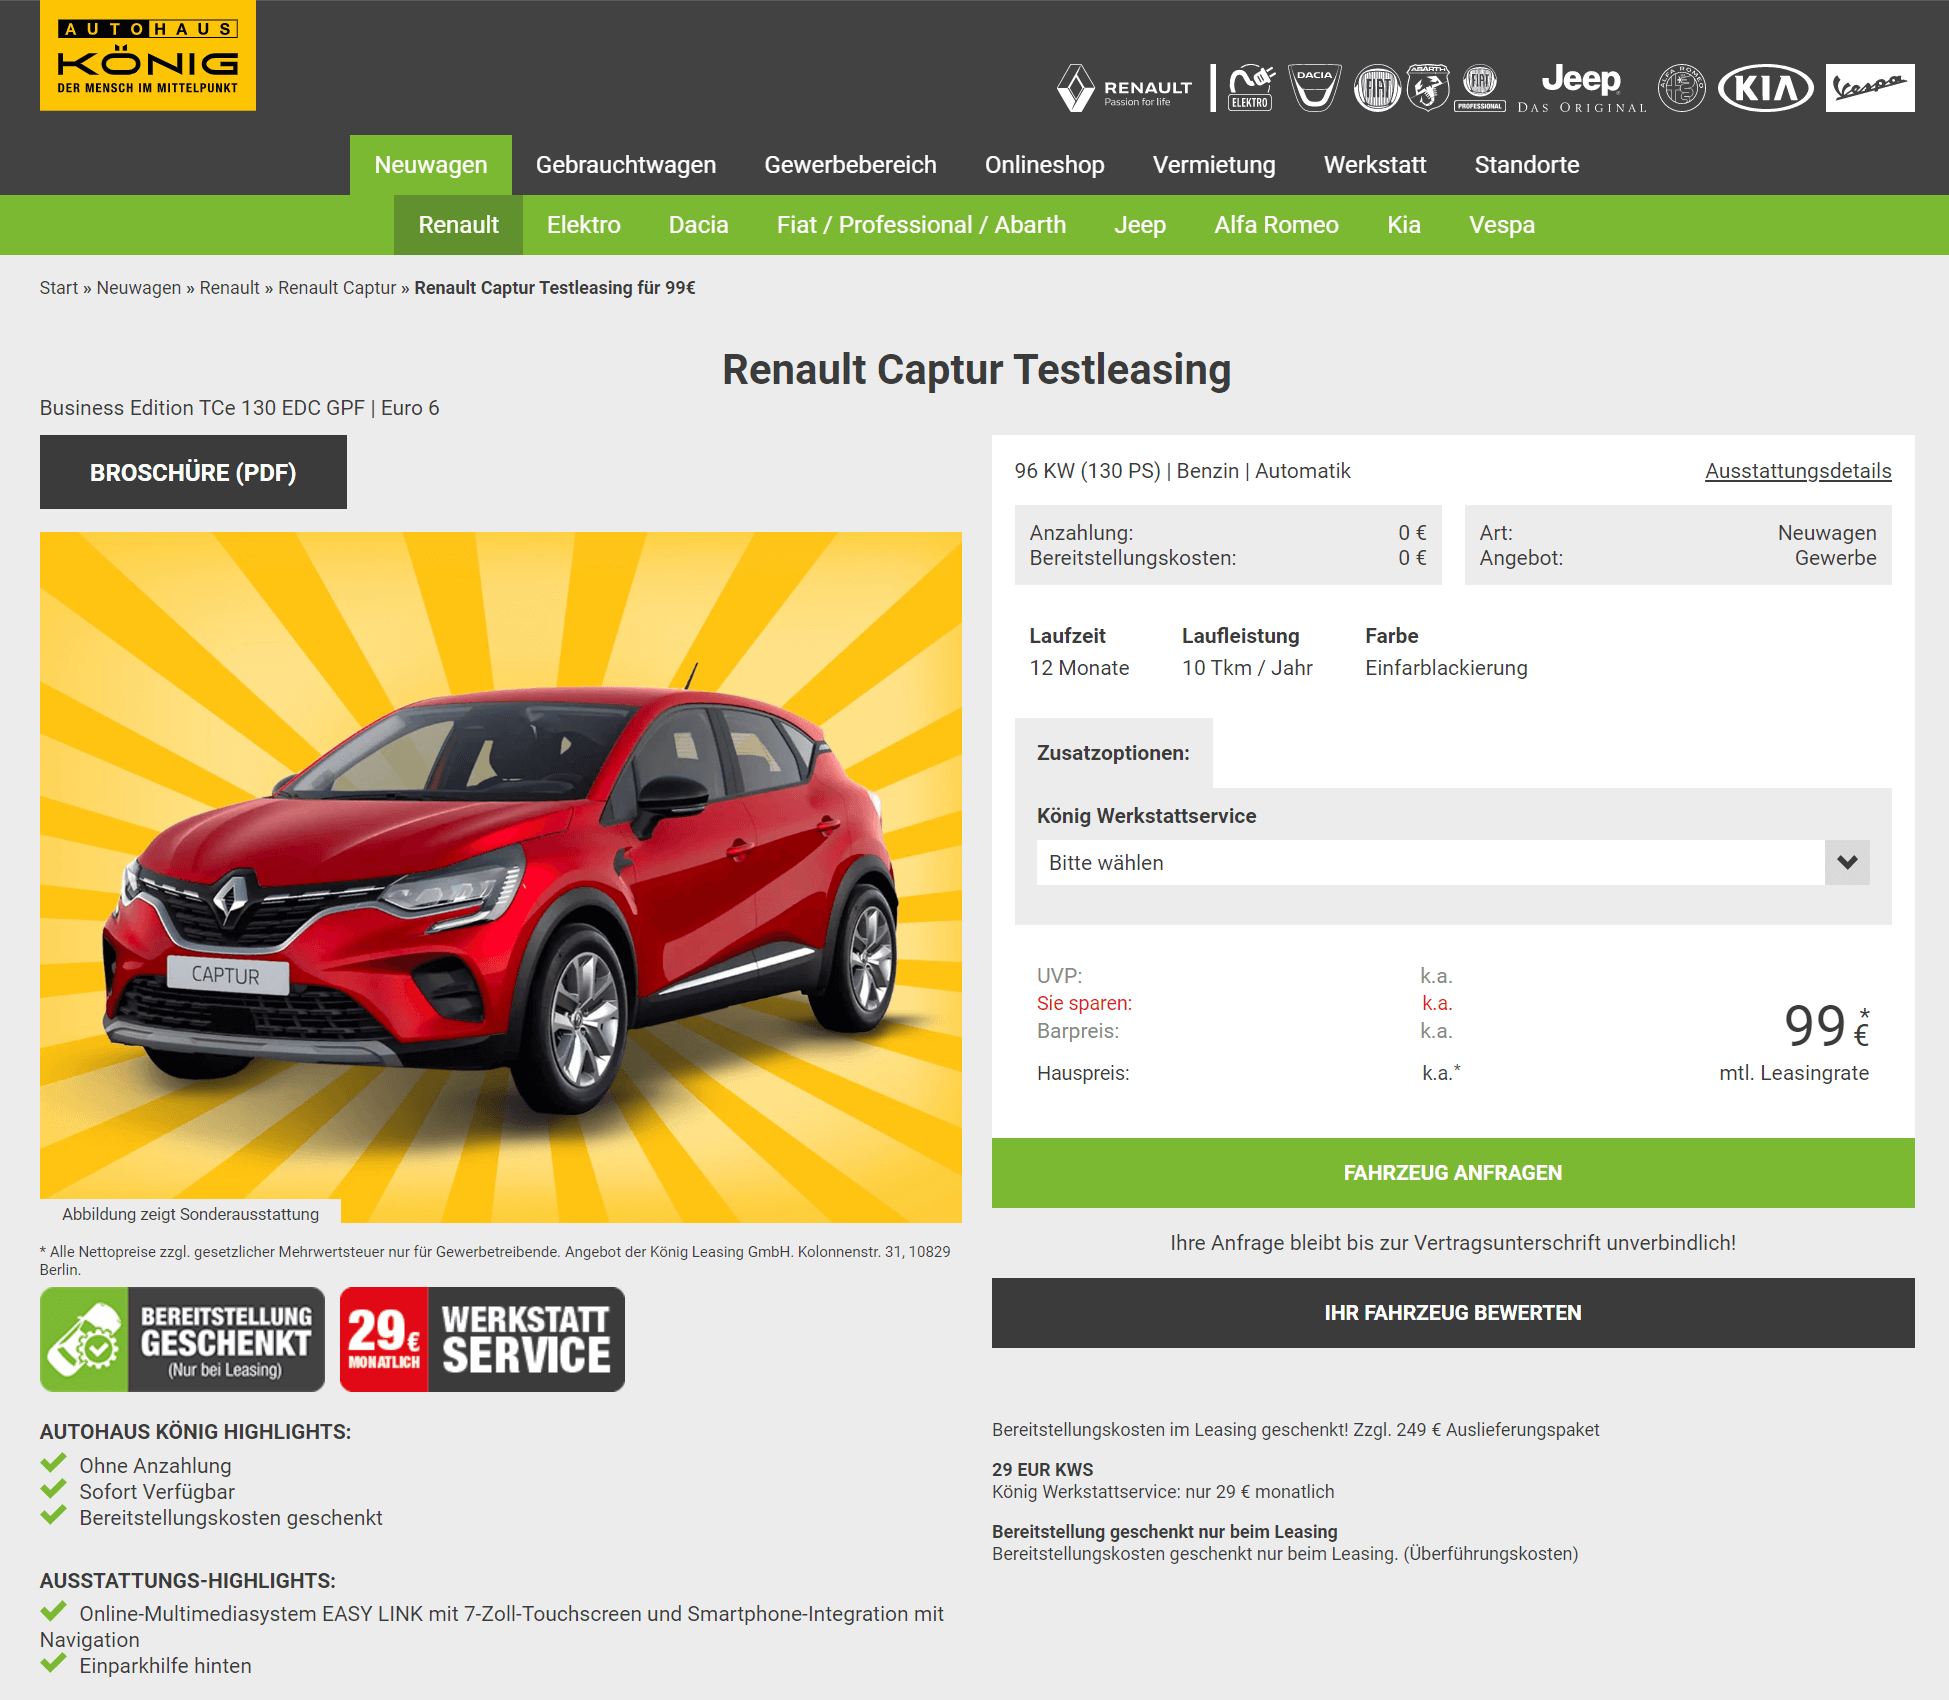The height and width of the screenshot is (1700, 1949).
Task: Click the 'Einfarblackierung' Farbe value
Action: (1446, 668)
